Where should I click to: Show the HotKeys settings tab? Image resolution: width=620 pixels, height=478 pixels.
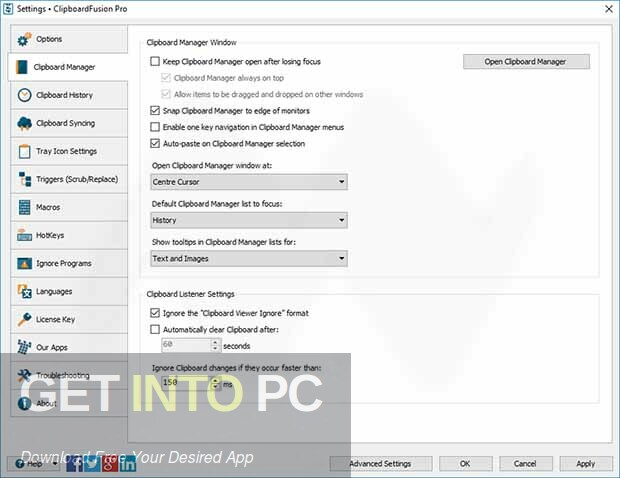tap(69, 235)
